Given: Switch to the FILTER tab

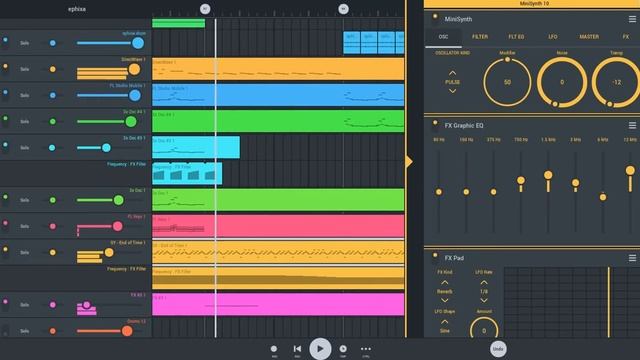Looking at the screenshot, I should pos(480,37).
